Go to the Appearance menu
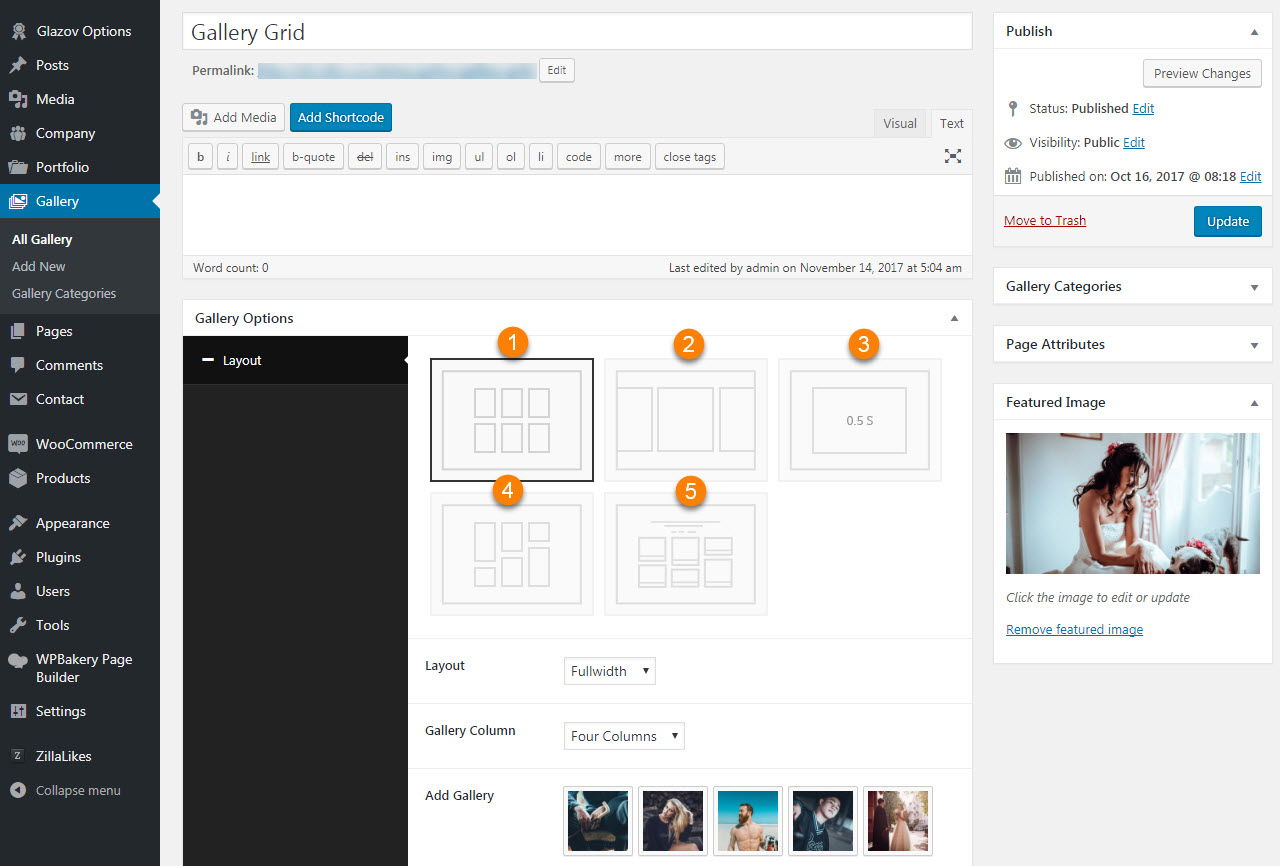The width and height of the screenshot is (1280, 866). pos(72,523)
